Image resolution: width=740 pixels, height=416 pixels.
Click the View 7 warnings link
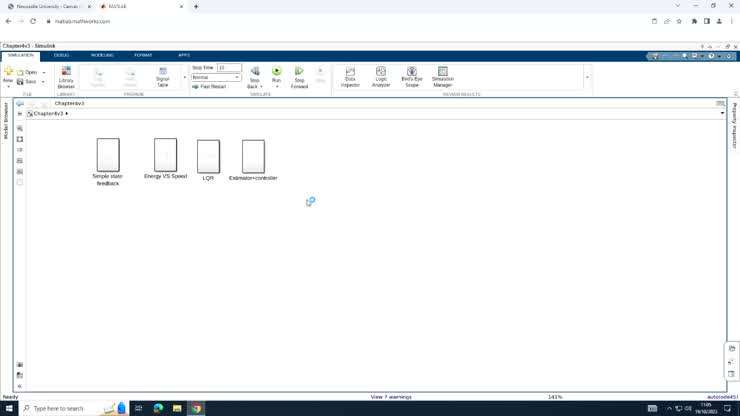coord(391,397)
